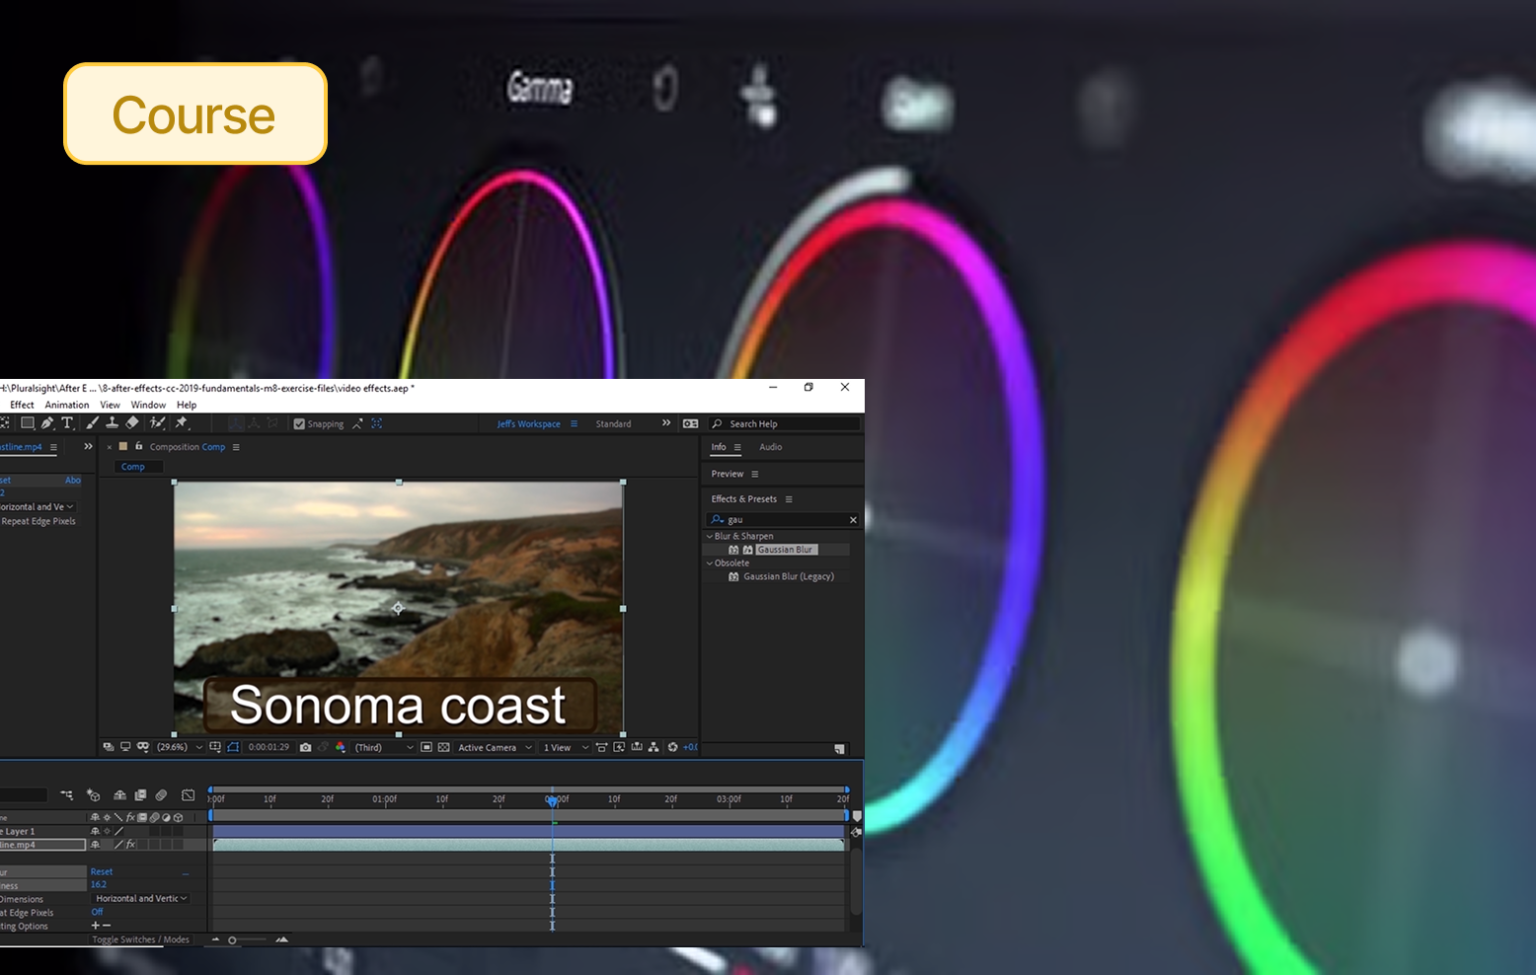Click the Brush tool icon
Screen dimensions: 1536x975
(x=92, y=424)
